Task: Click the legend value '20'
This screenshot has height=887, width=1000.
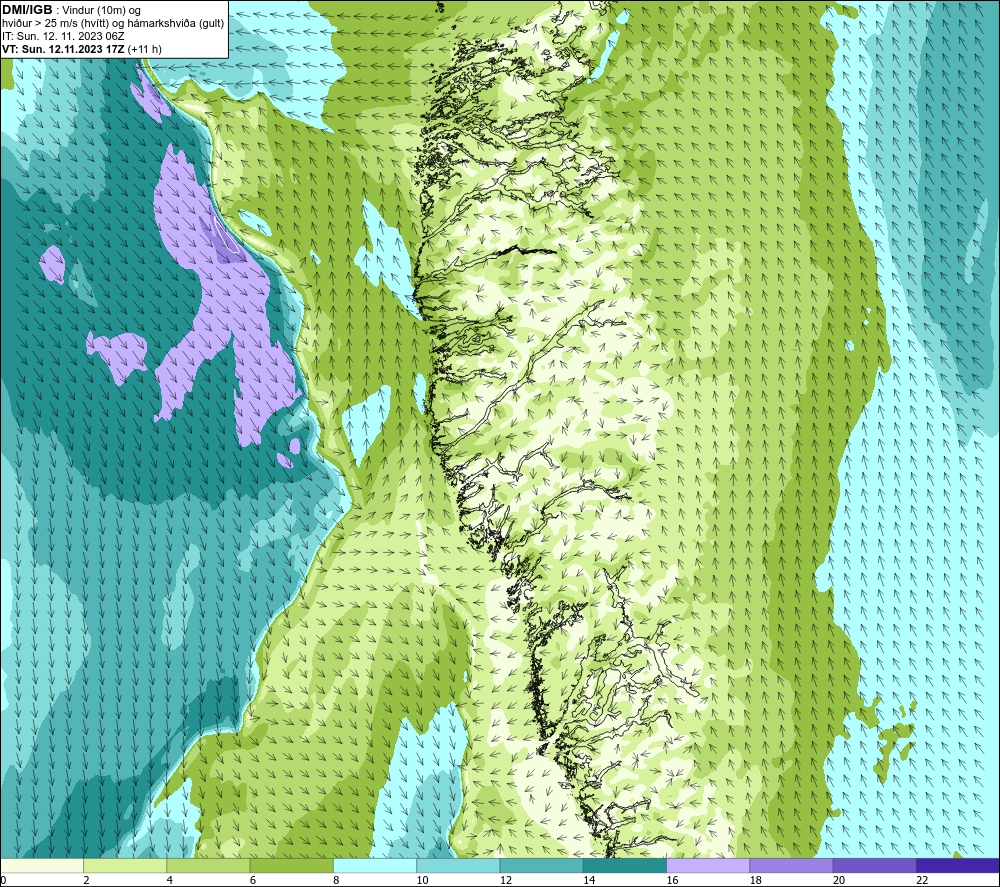Action: pyautogui.click(x=839, y=881)
